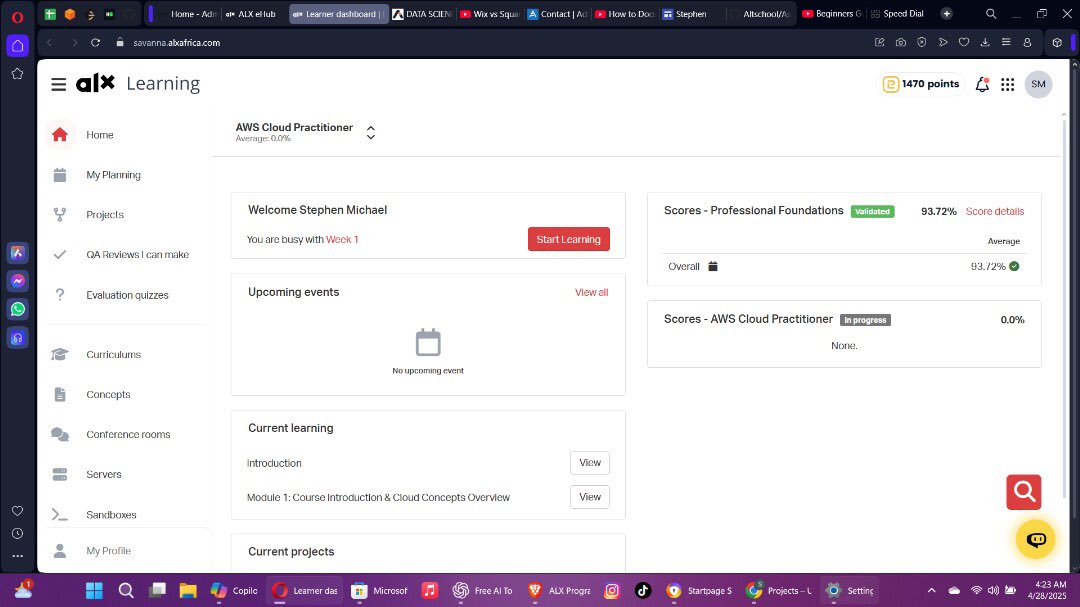1080x607 pixels.
Task: Open WhatsApp in Opera sidebar
Action: pos(18,309)
